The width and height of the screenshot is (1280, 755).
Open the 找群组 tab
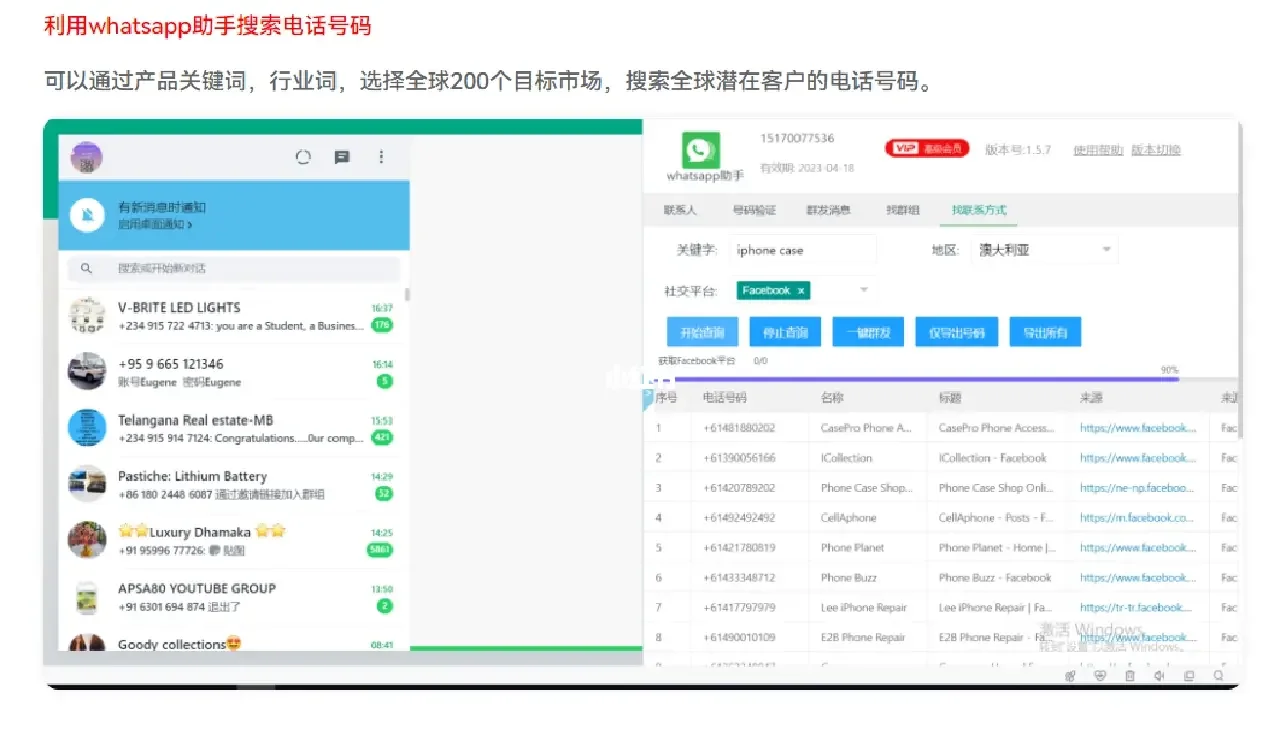[903, 210]
